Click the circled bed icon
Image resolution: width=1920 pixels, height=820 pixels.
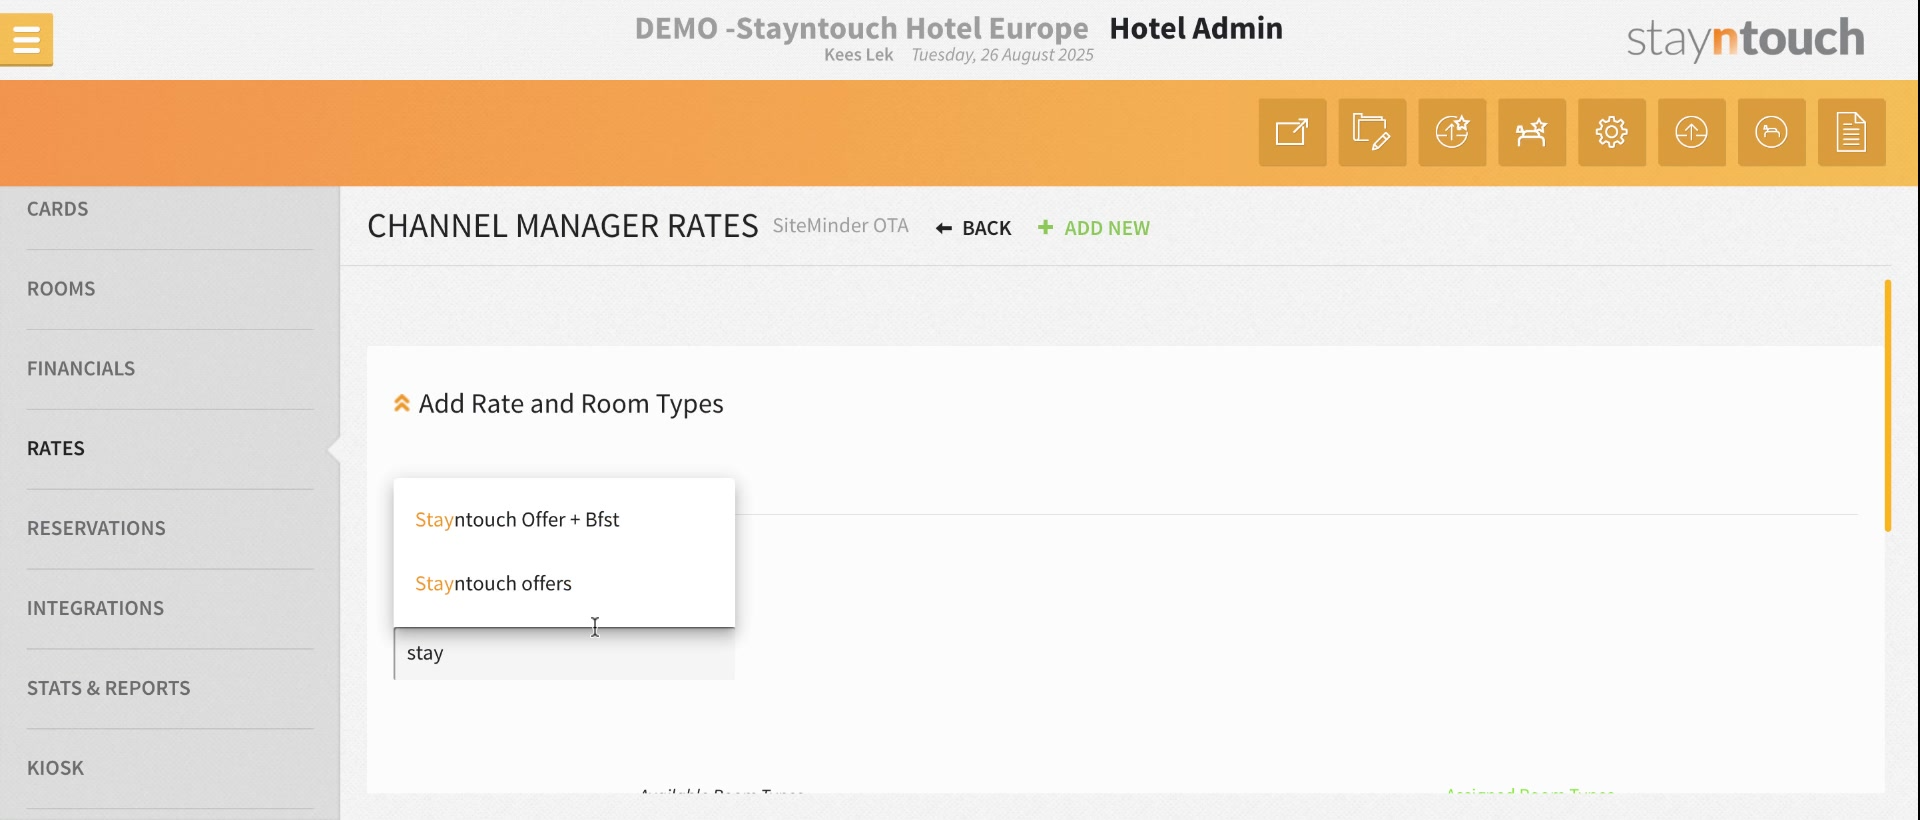1772,132
